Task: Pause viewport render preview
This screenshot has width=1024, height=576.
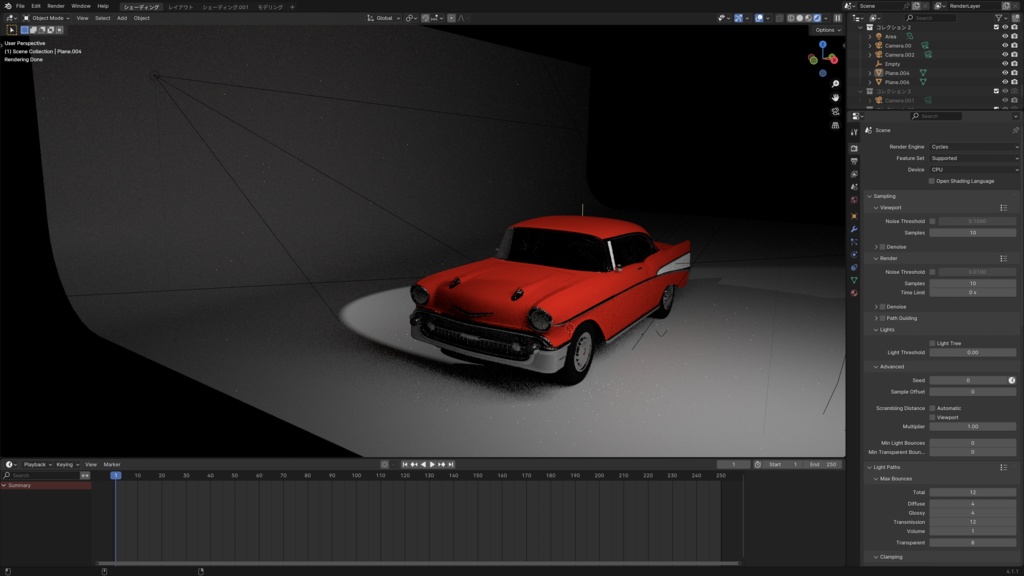Action: click(x=838, y=18)
